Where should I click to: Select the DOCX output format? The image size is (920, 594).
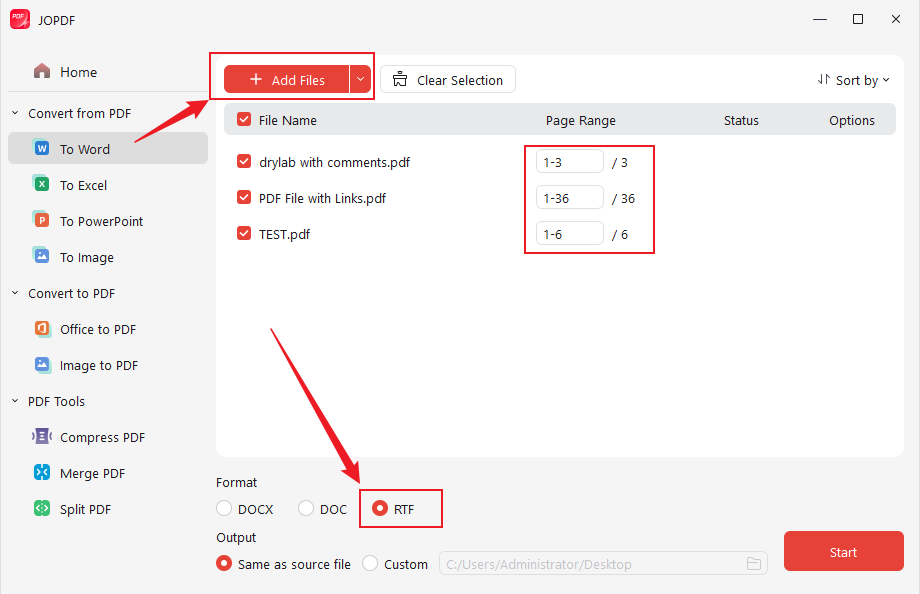pos(224,508)
